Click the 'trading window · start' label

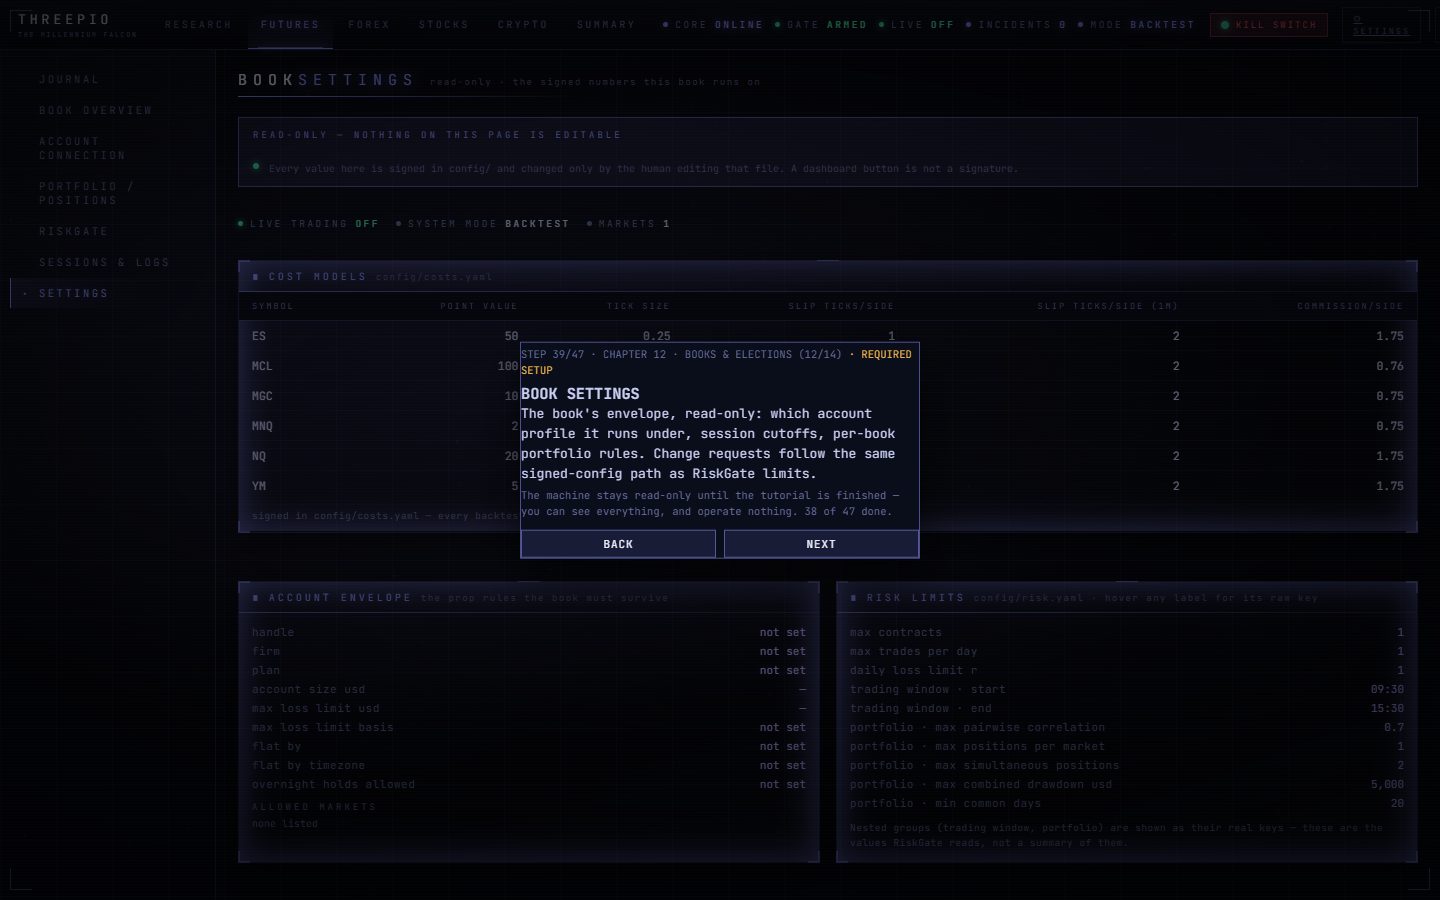(x=928, y=689)
